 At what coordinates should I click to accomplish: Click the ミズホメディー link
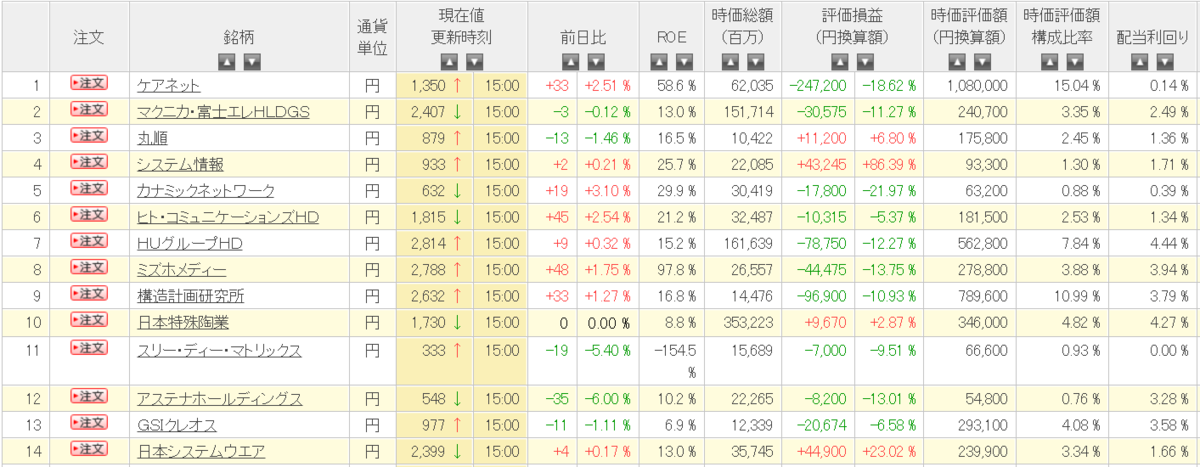182,269
